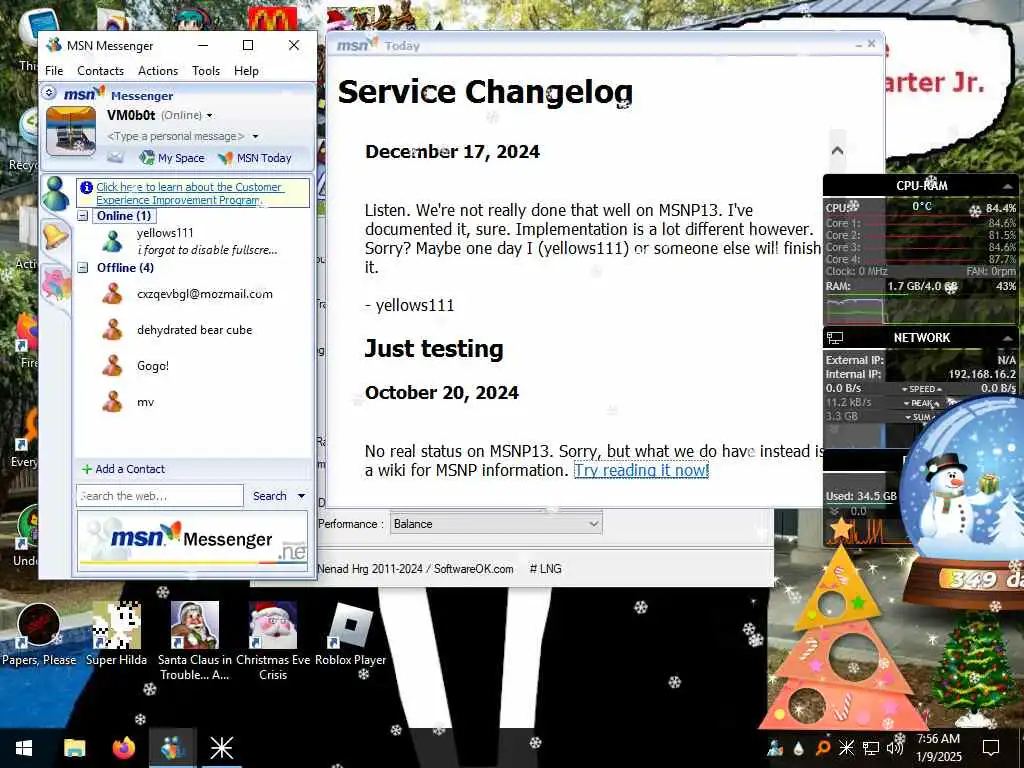Image resolution: width=1024 pixels, height=768 pixels.
Task: Open Roblox Player desktop shortcut
Action: pyautogui.click(x=351, y=634)
